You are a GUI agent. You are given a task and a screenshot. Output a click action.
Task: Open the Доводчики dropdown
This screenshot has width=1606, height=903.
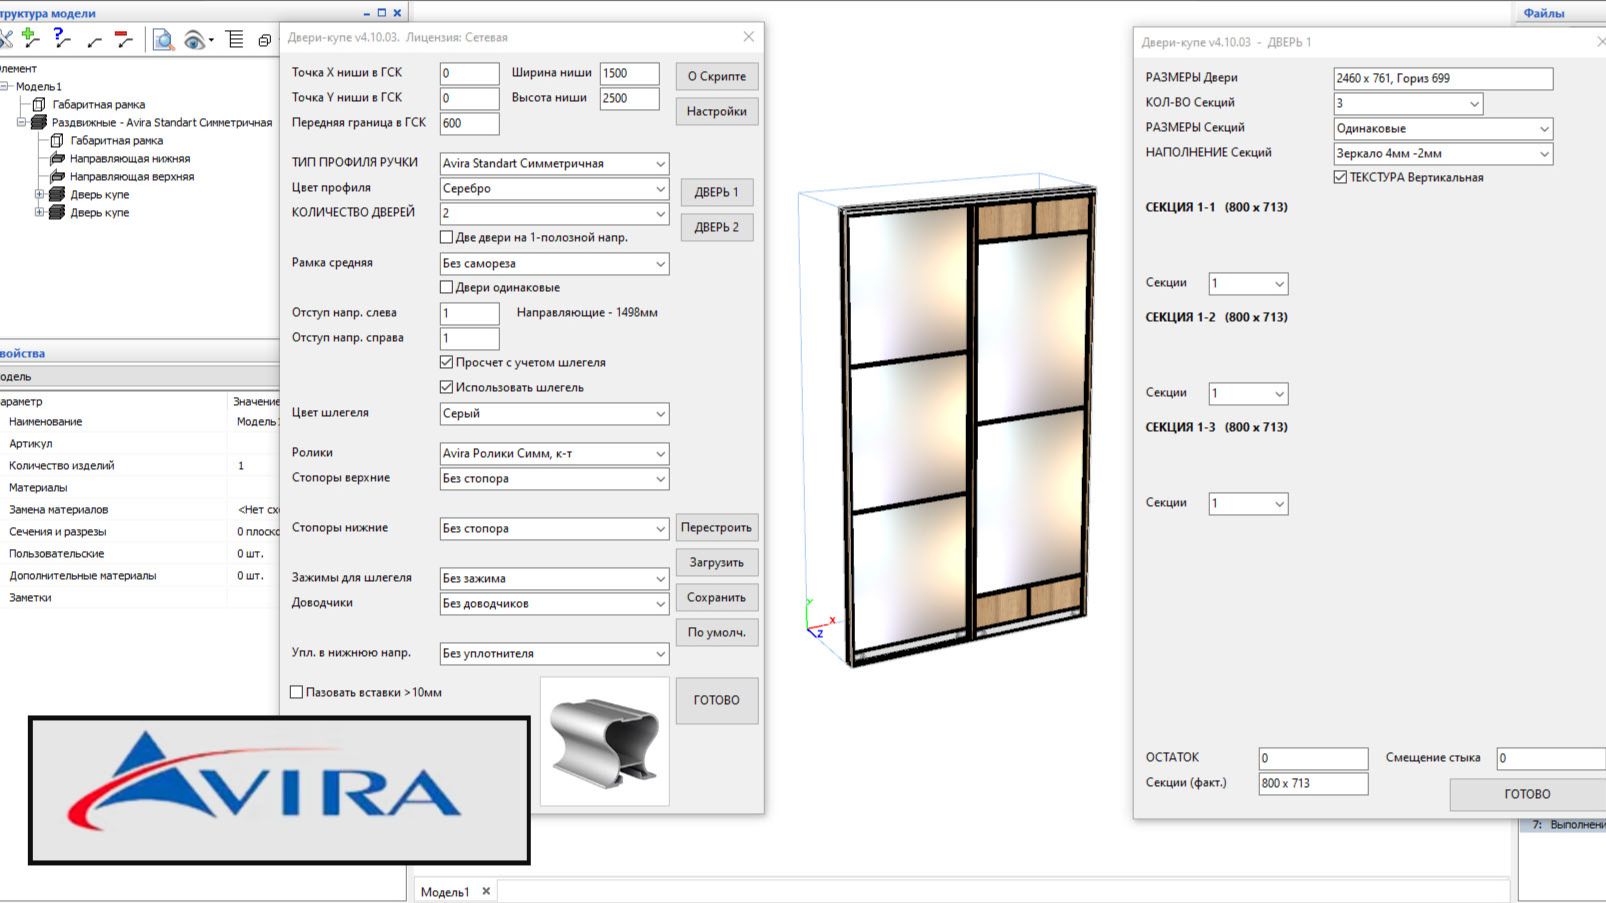[554, 603]
